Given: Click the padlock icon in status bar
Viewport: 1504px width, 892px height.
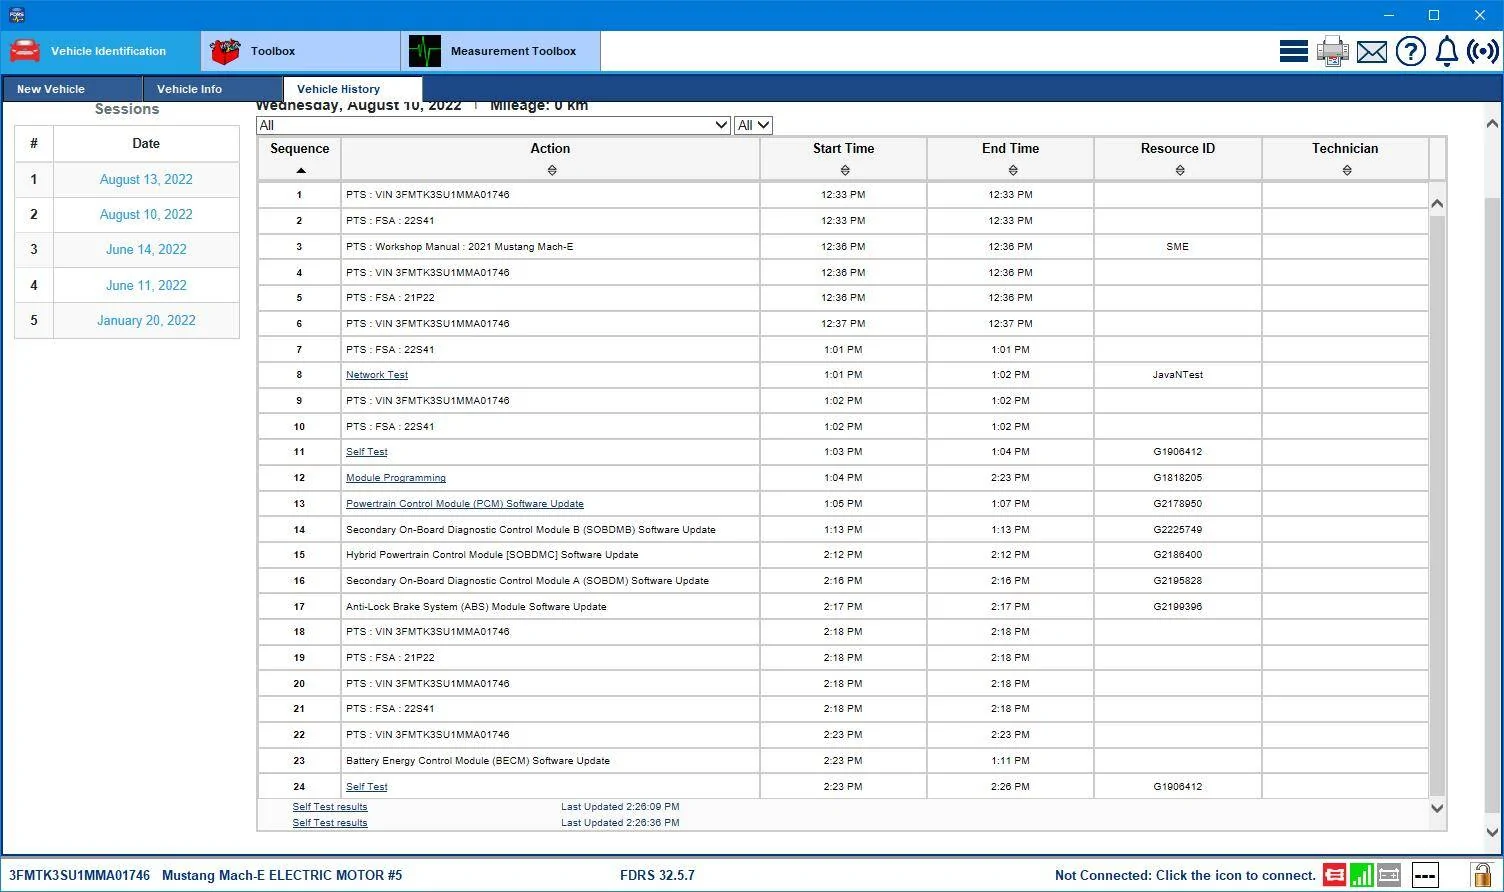Looking at the screenshot, I should tap(1480, 875).
